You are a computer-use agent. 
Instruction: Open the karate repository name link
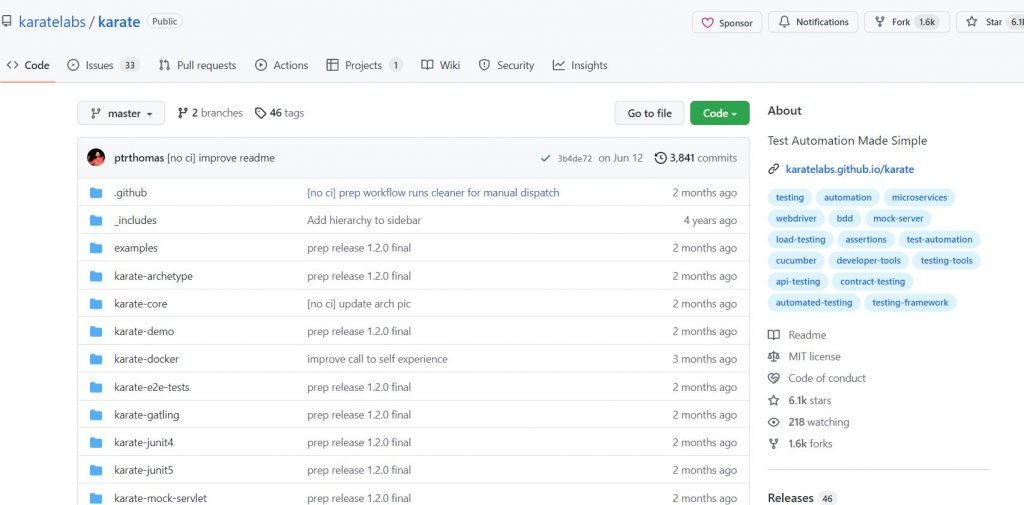119,22
